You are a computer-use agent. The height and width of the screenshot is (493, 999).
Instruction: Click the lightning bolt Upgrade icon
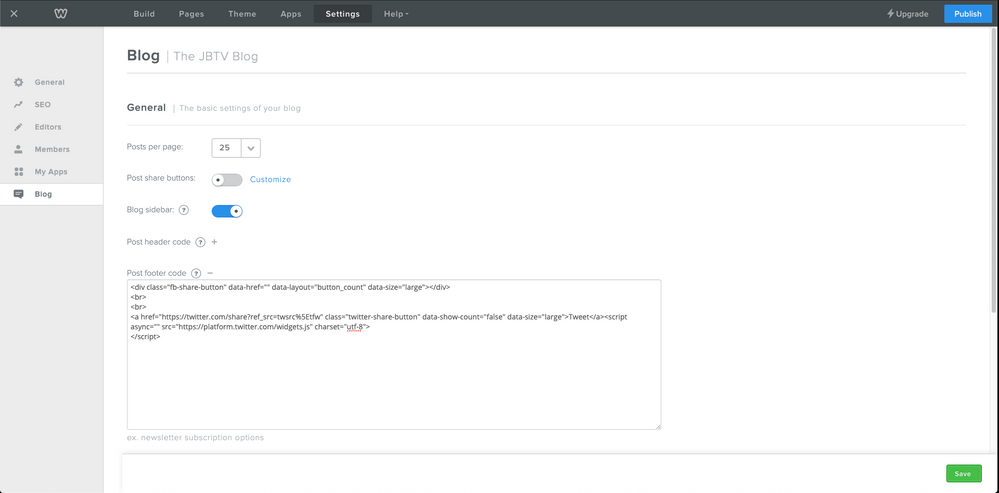pyautogui.click(x=891, y=14)
